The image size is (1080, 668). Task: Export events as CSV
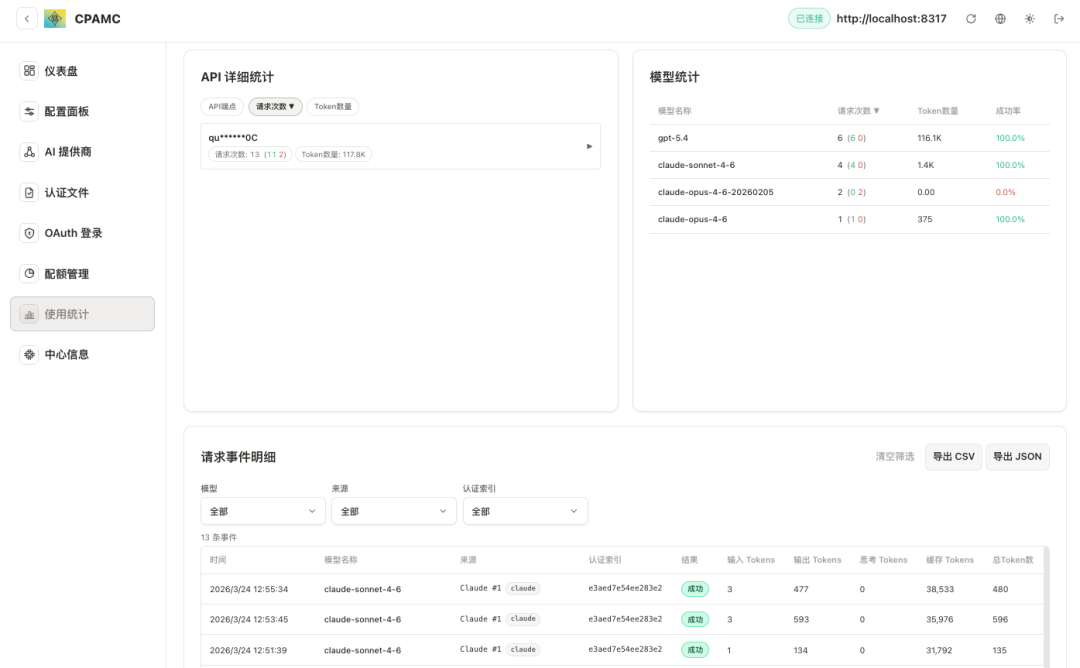[x=953, y=456]
